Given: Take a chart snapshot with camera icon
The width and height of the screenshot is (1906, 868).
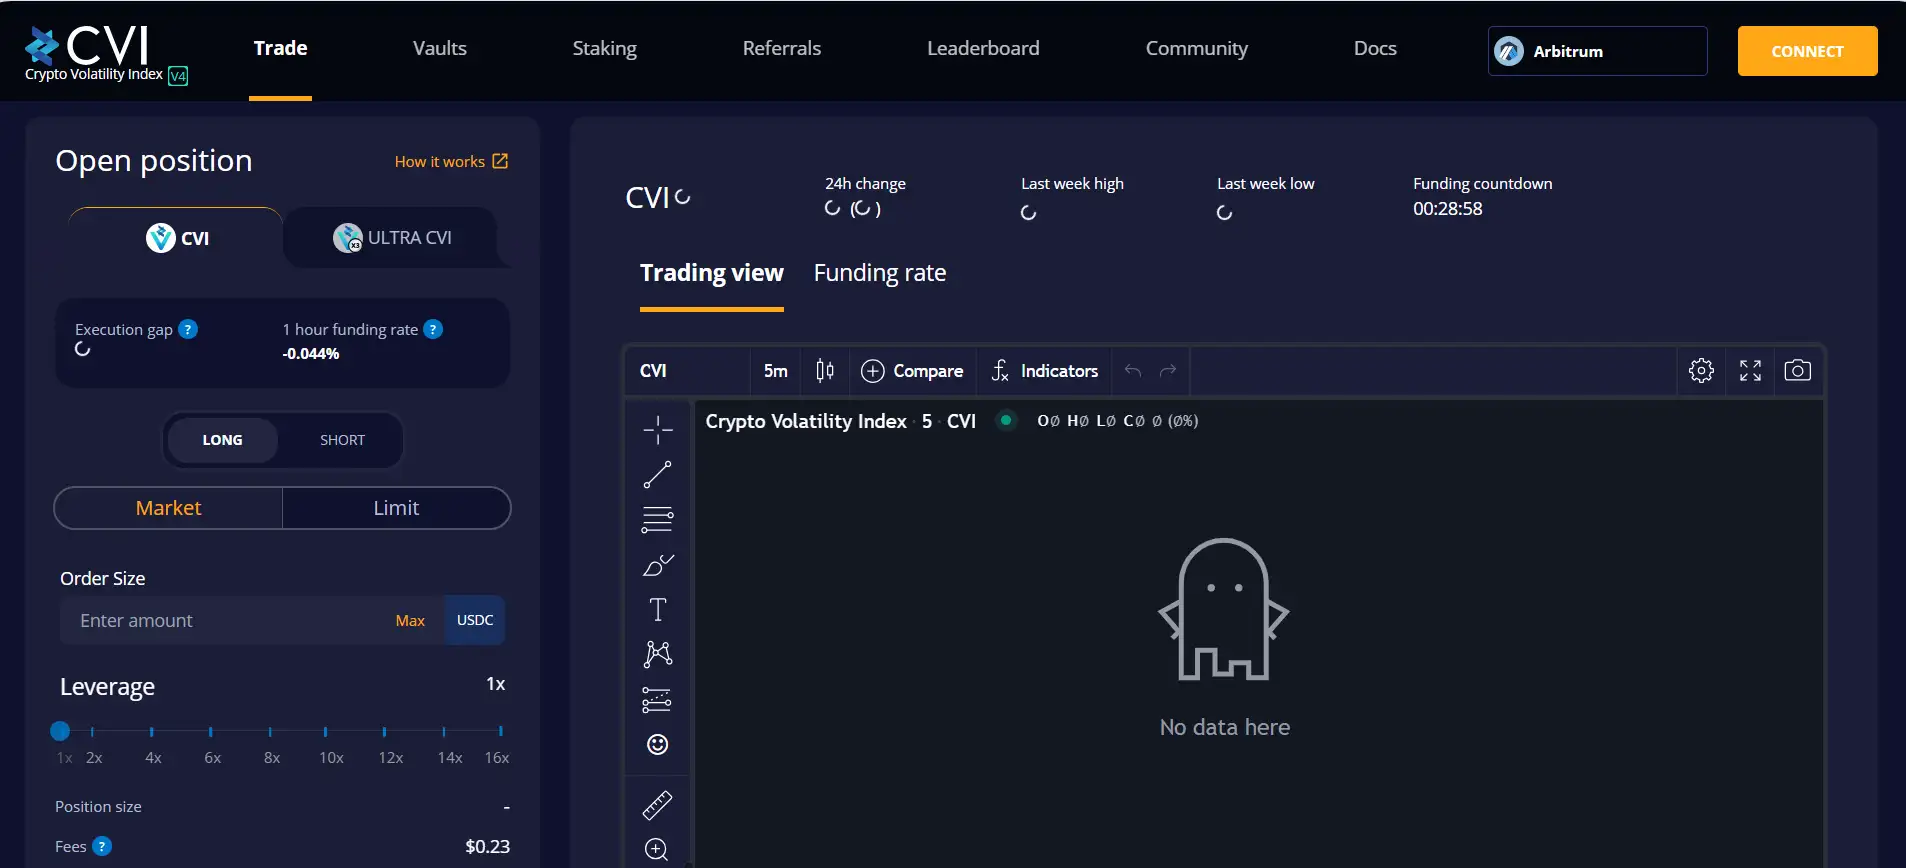Looking at the screenshot, I should (x=1797, y=371).
